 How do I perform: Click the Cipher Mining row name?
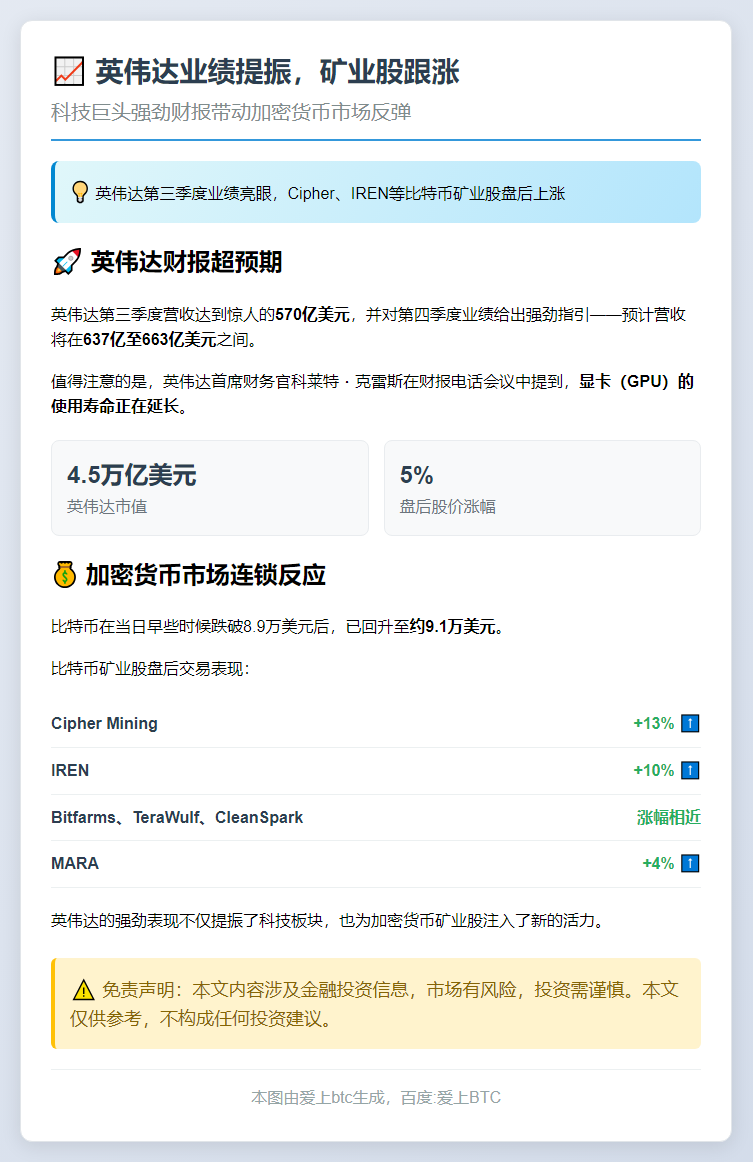(105, 723)
